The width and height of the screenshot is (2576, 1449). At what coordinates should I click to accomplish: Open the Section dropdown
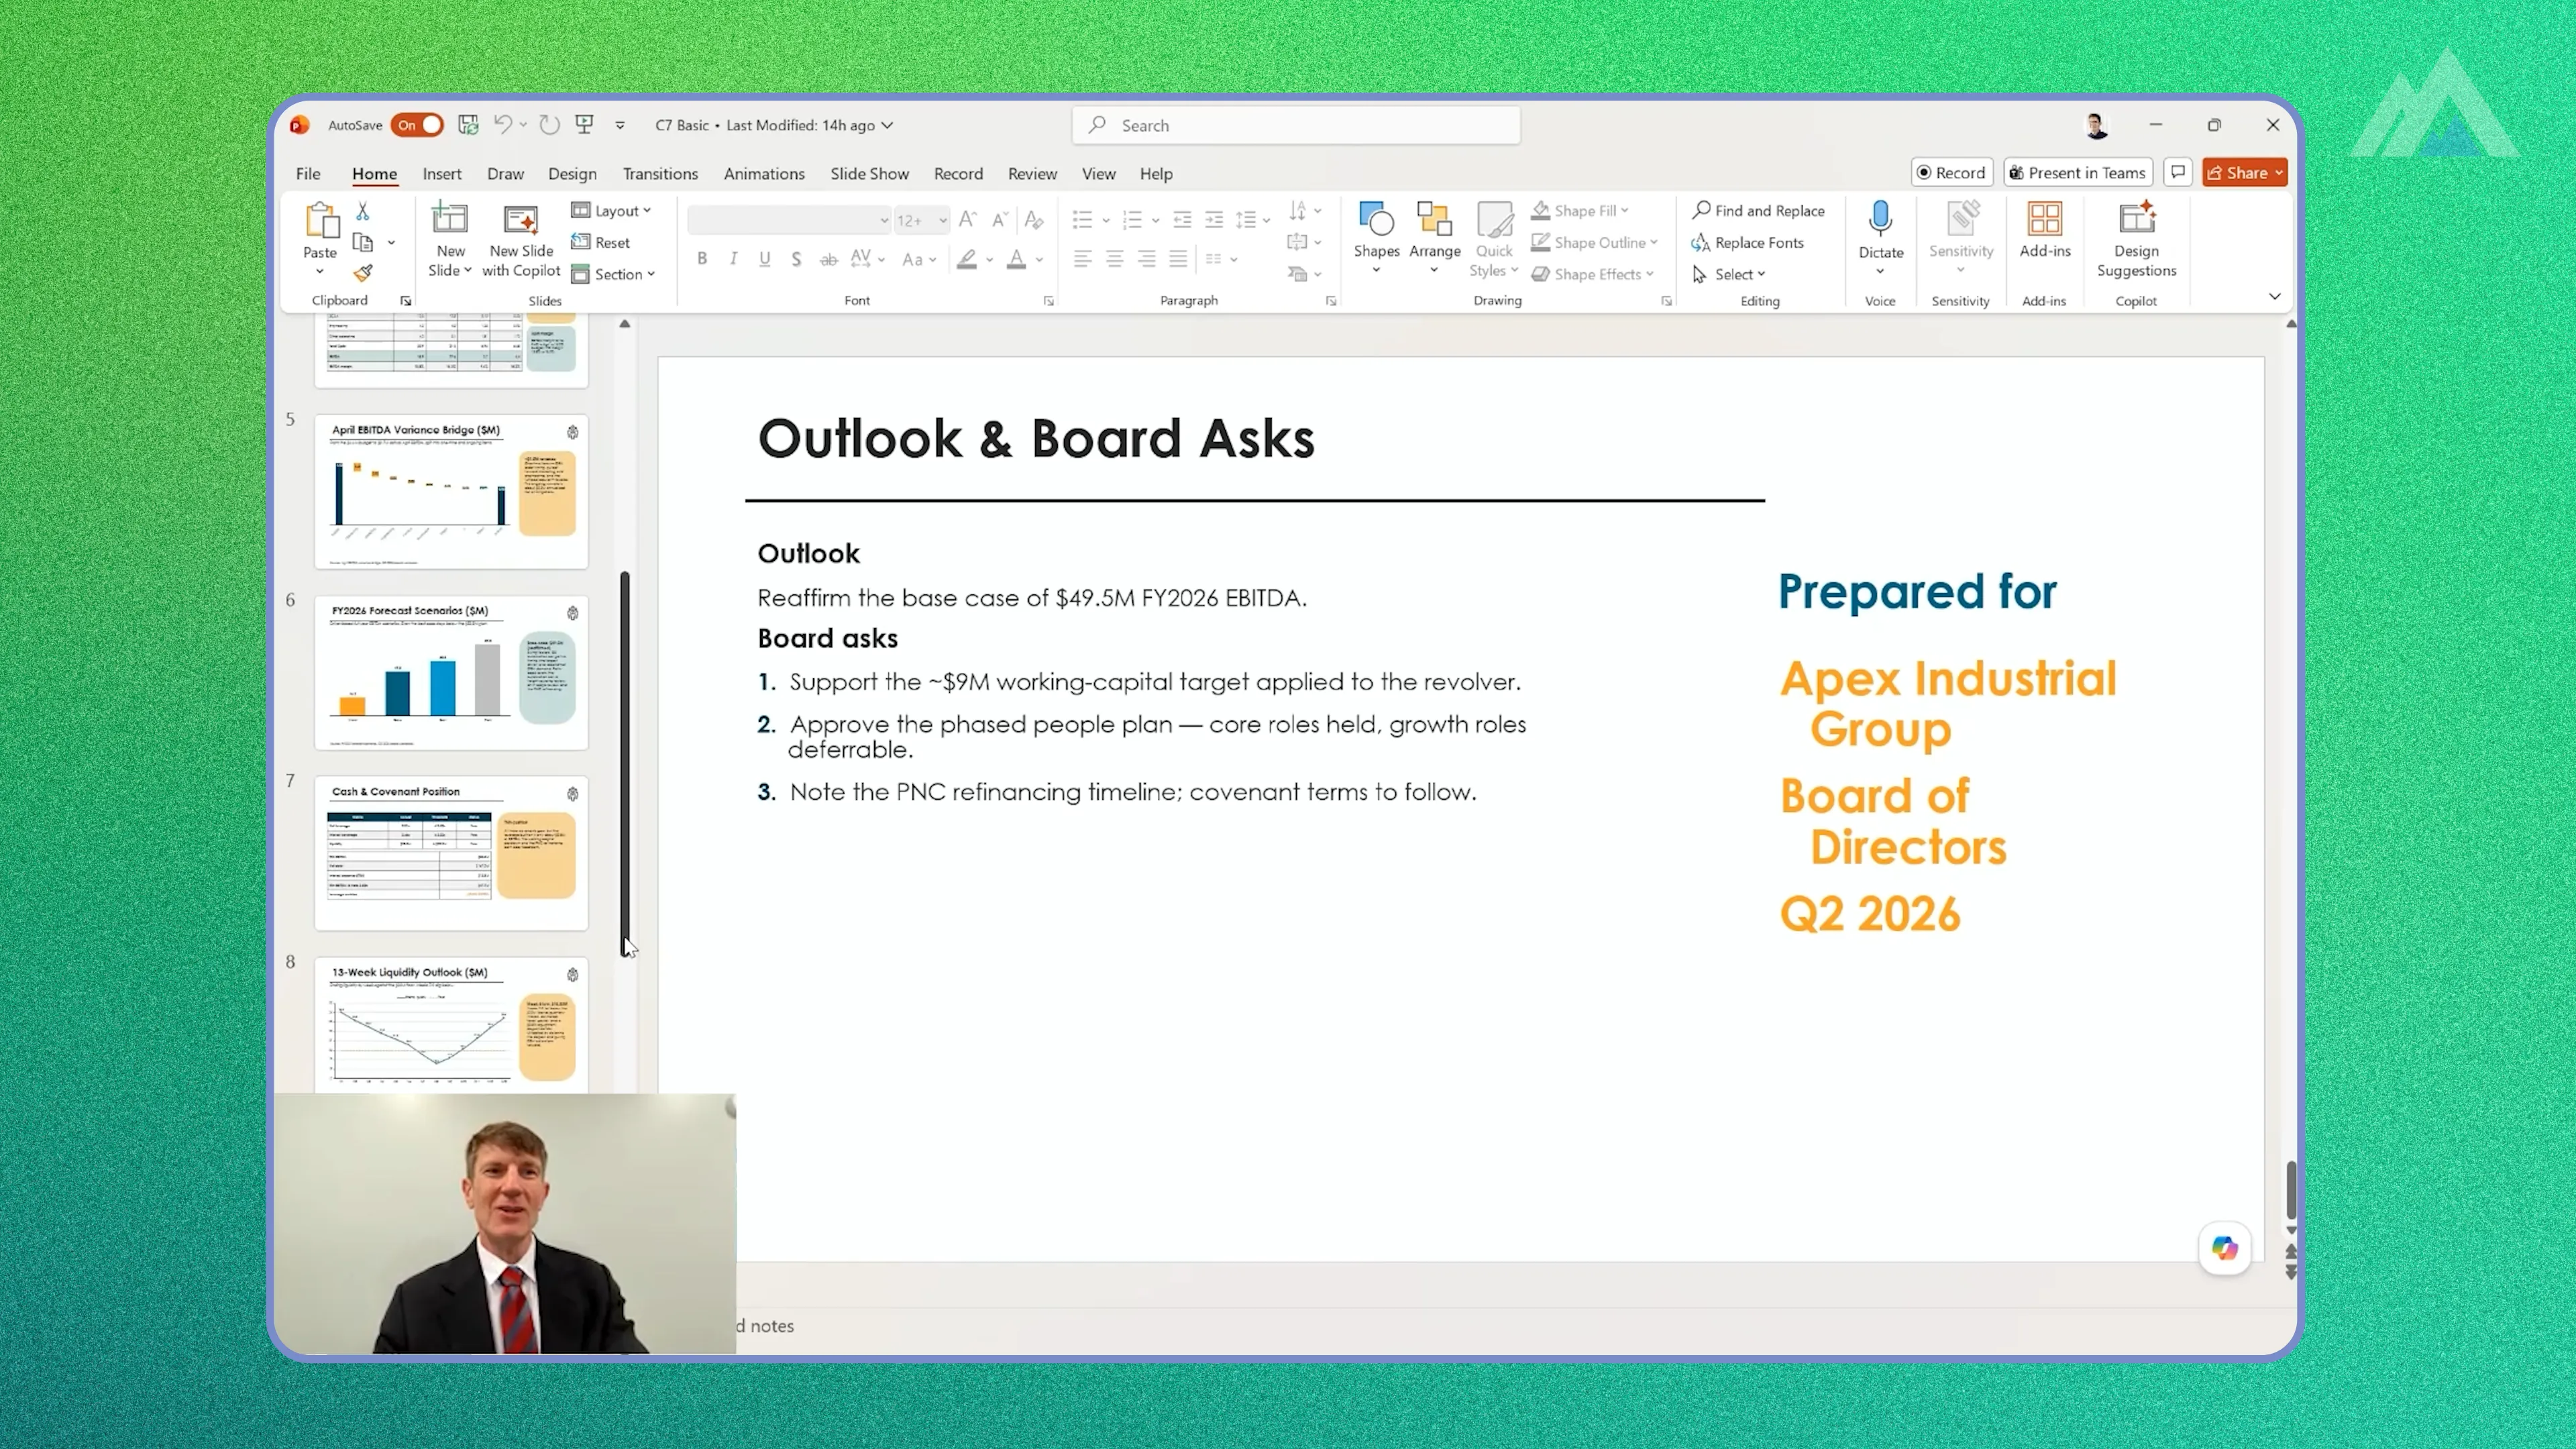pos(613,274)
